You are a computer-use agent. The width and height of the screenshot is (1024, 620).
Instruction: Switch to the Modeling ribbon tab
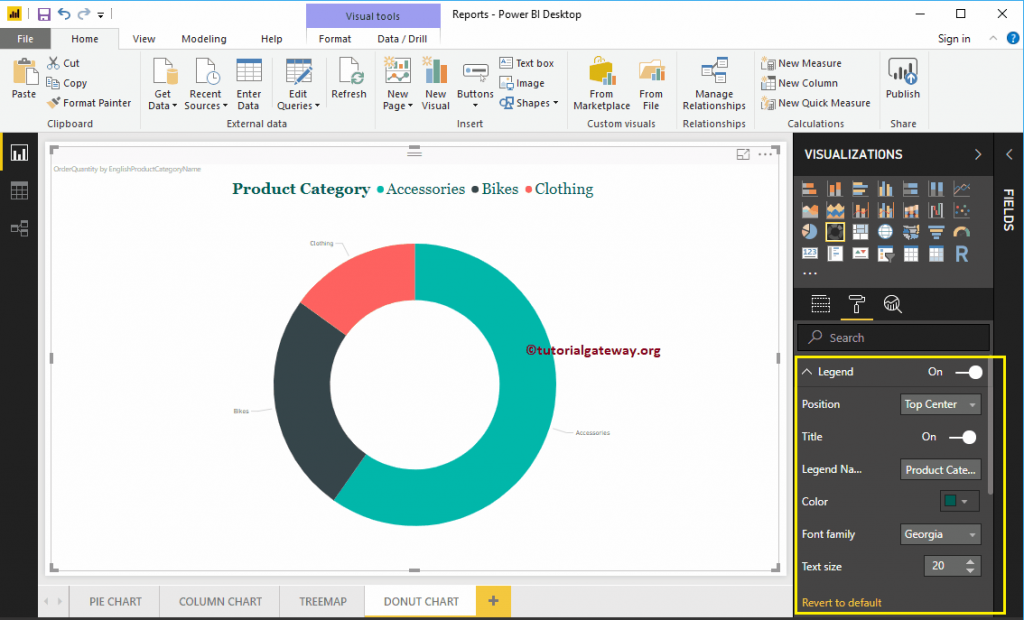(204, 39)
